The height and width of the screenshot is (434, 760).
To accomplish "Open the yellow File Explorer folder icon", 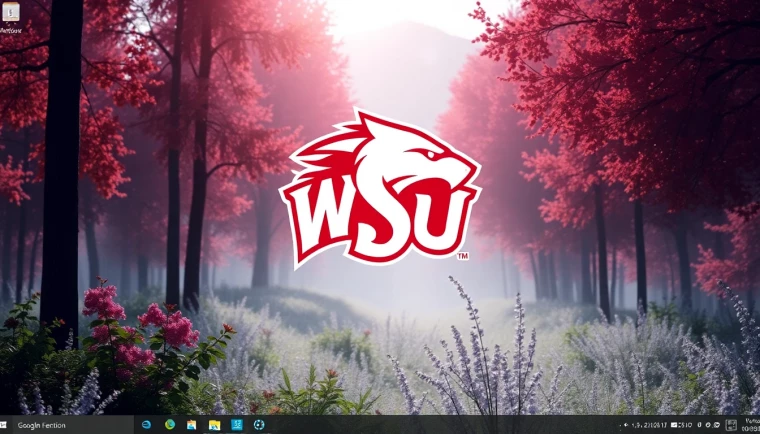I will click(214, 425).
